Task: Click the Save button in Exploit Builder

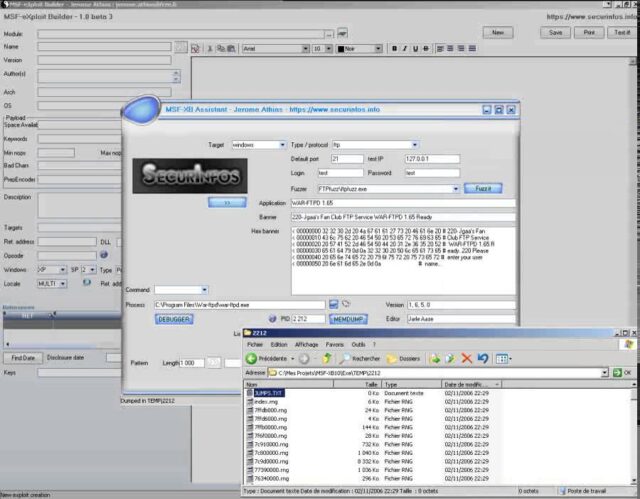Action: point(555,33)
